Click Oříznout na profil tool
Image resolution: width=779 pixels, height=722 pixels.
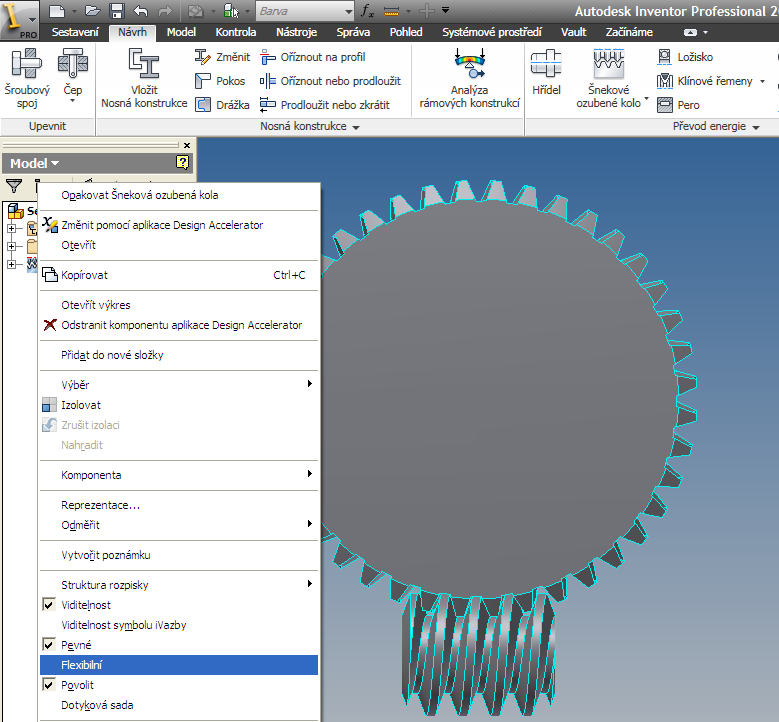(312, 57)
